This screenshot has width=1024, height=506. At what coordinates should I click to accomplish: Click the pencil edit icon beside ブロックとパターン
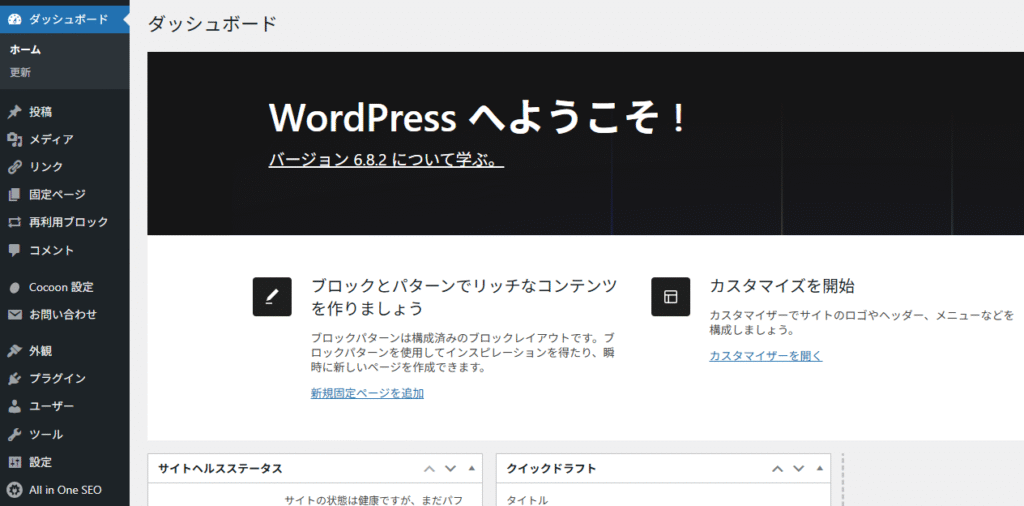(x=272, y=297)
